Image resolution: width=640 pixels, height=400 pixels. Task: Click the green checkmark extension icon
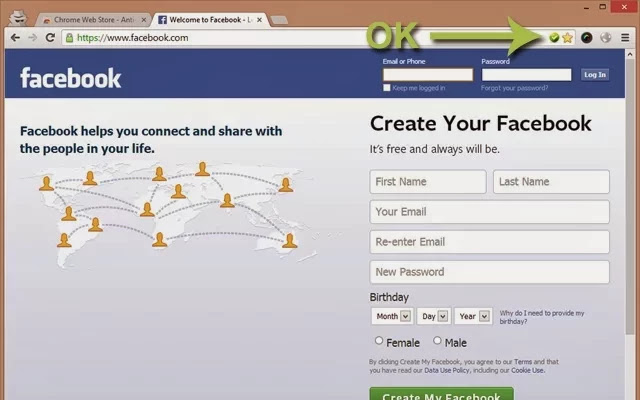(x=554, y=38)
